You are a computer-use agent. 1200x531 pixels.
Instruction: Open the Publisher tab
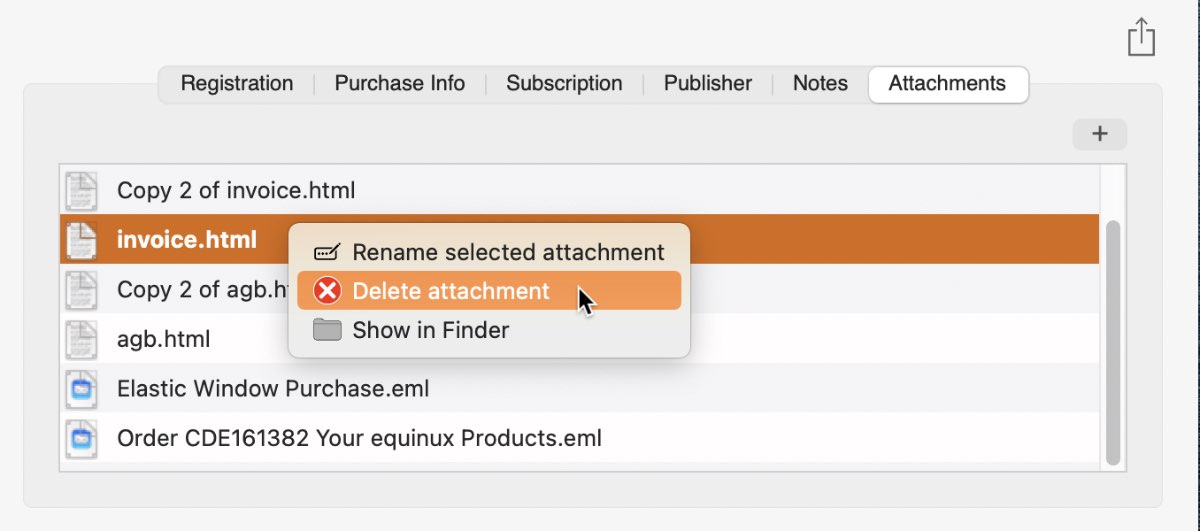point(708,84)
